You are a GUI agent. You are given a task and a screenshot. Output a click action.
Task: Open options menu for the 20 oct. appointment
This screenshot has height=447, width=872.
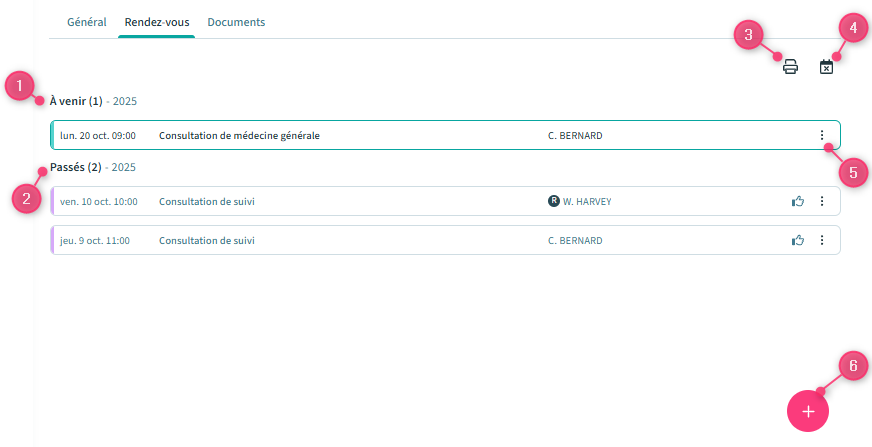click(x=822, y=135)
